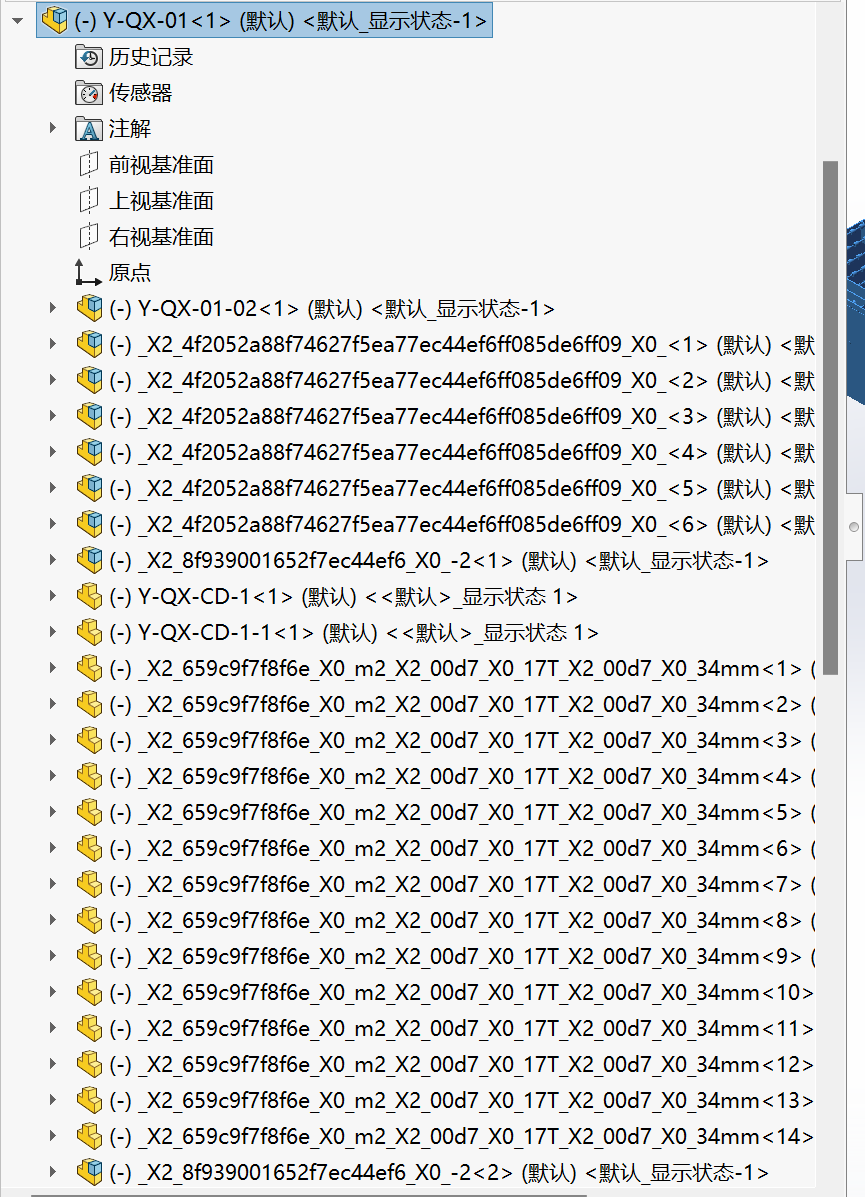The width and height of the screenshot is (865, 1197).
Task: Click the root Y-QX-01<1> assembly icon
Action: click(x=55, y=20)
